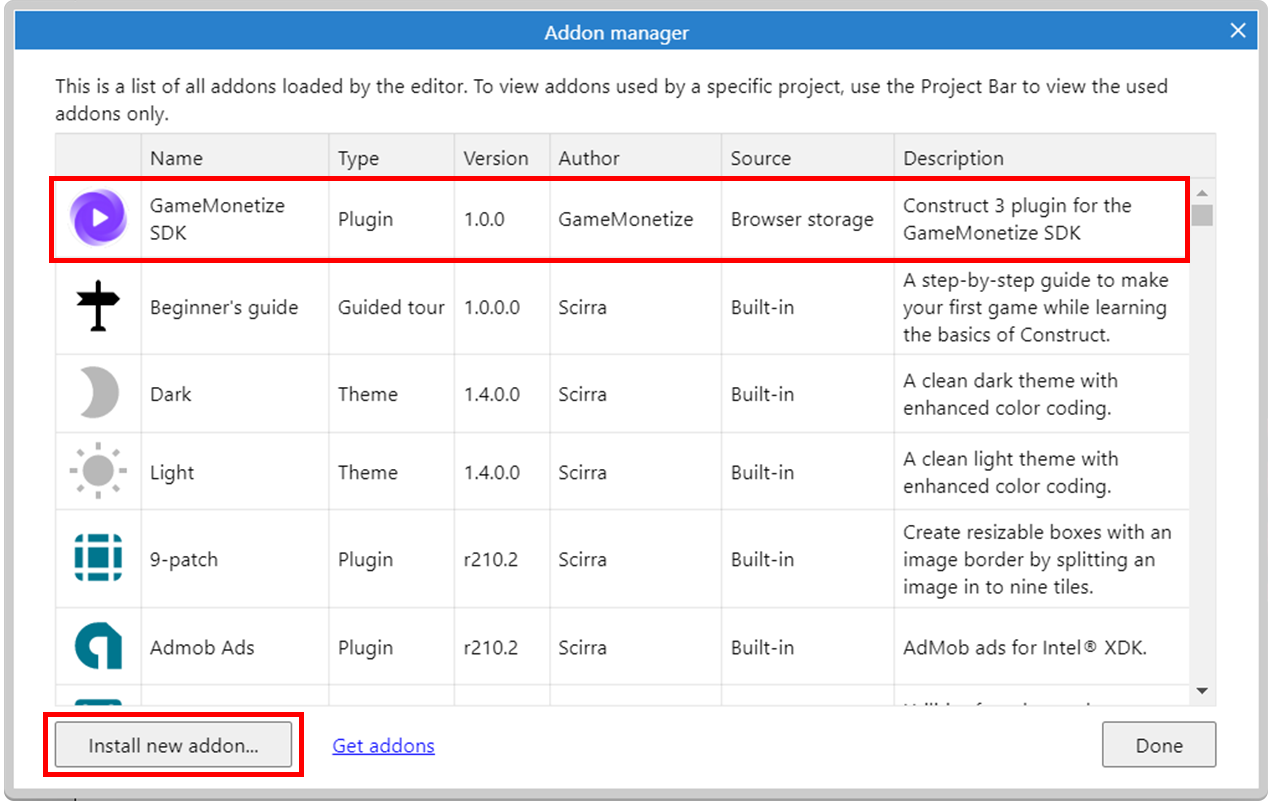Click the Name column header
This screenshot has height=801, width=1274.
tap(176, 158)
